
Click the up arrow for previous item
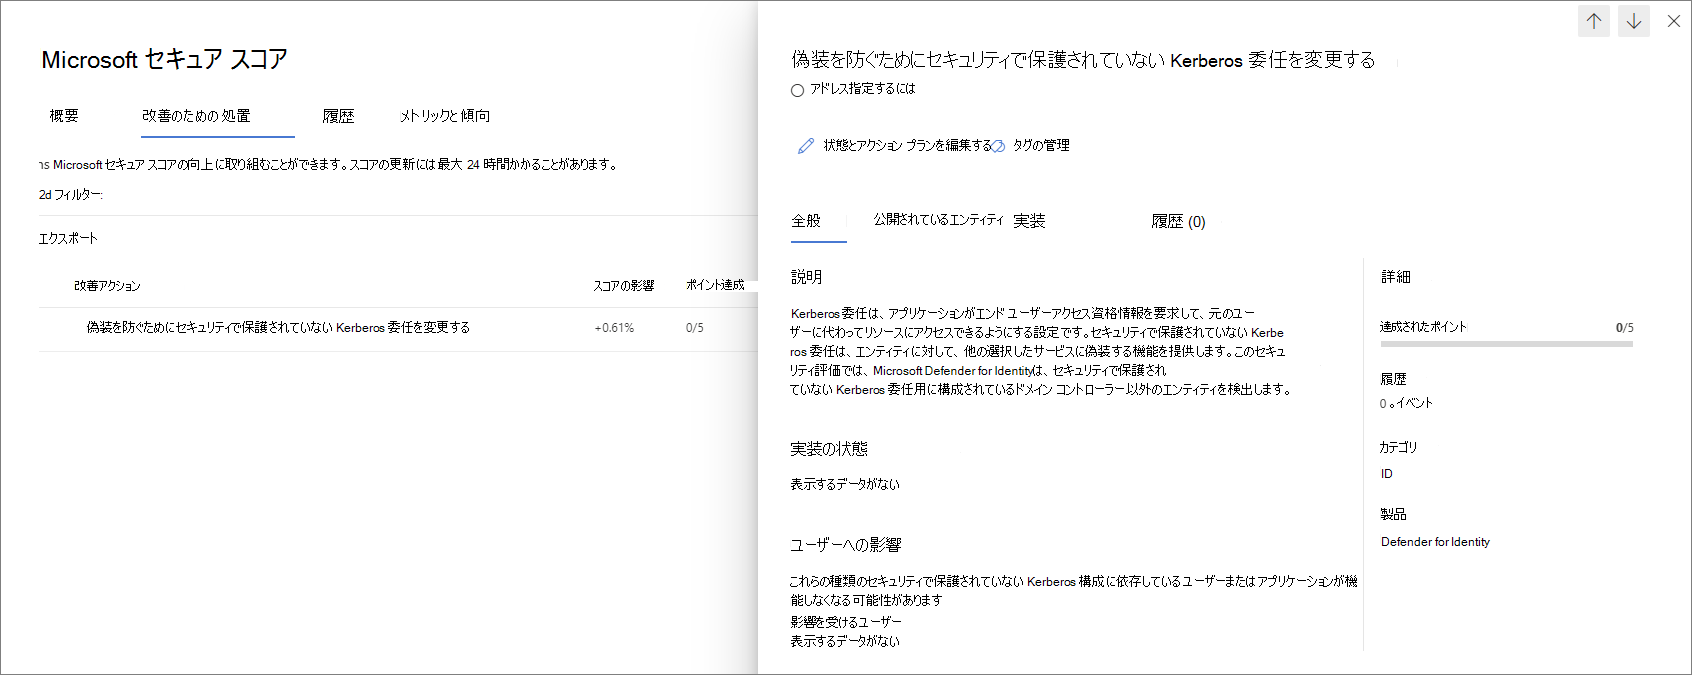coord(1593,21)
